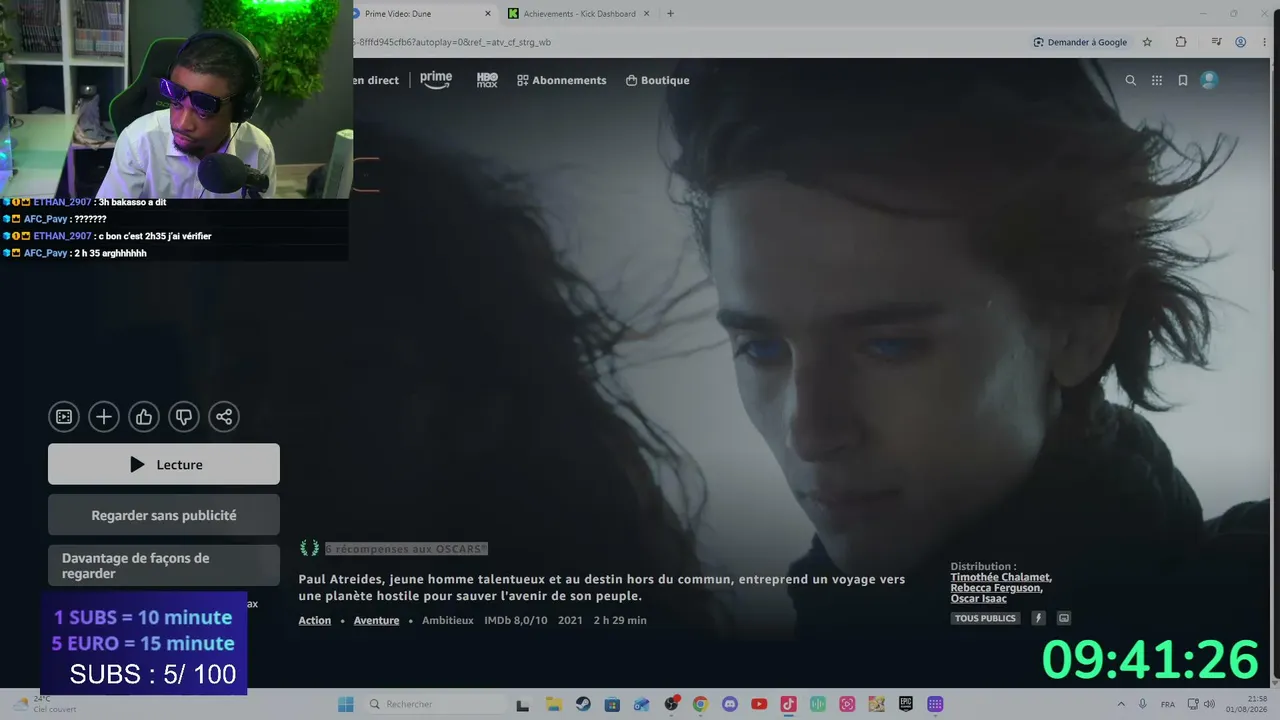
Task: Share Dune using the share icon
Action: [224, 417]
